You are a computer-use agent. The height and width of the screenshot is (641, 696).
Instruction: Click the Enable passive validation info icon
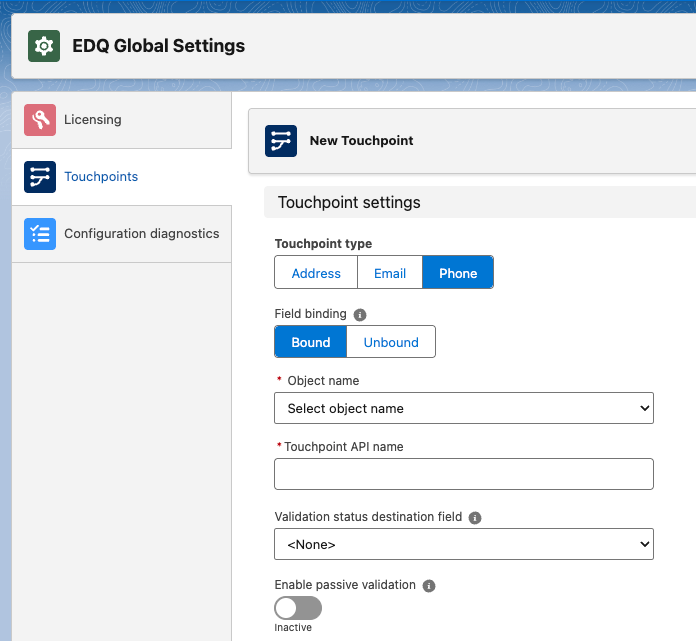tap(429, 586)
